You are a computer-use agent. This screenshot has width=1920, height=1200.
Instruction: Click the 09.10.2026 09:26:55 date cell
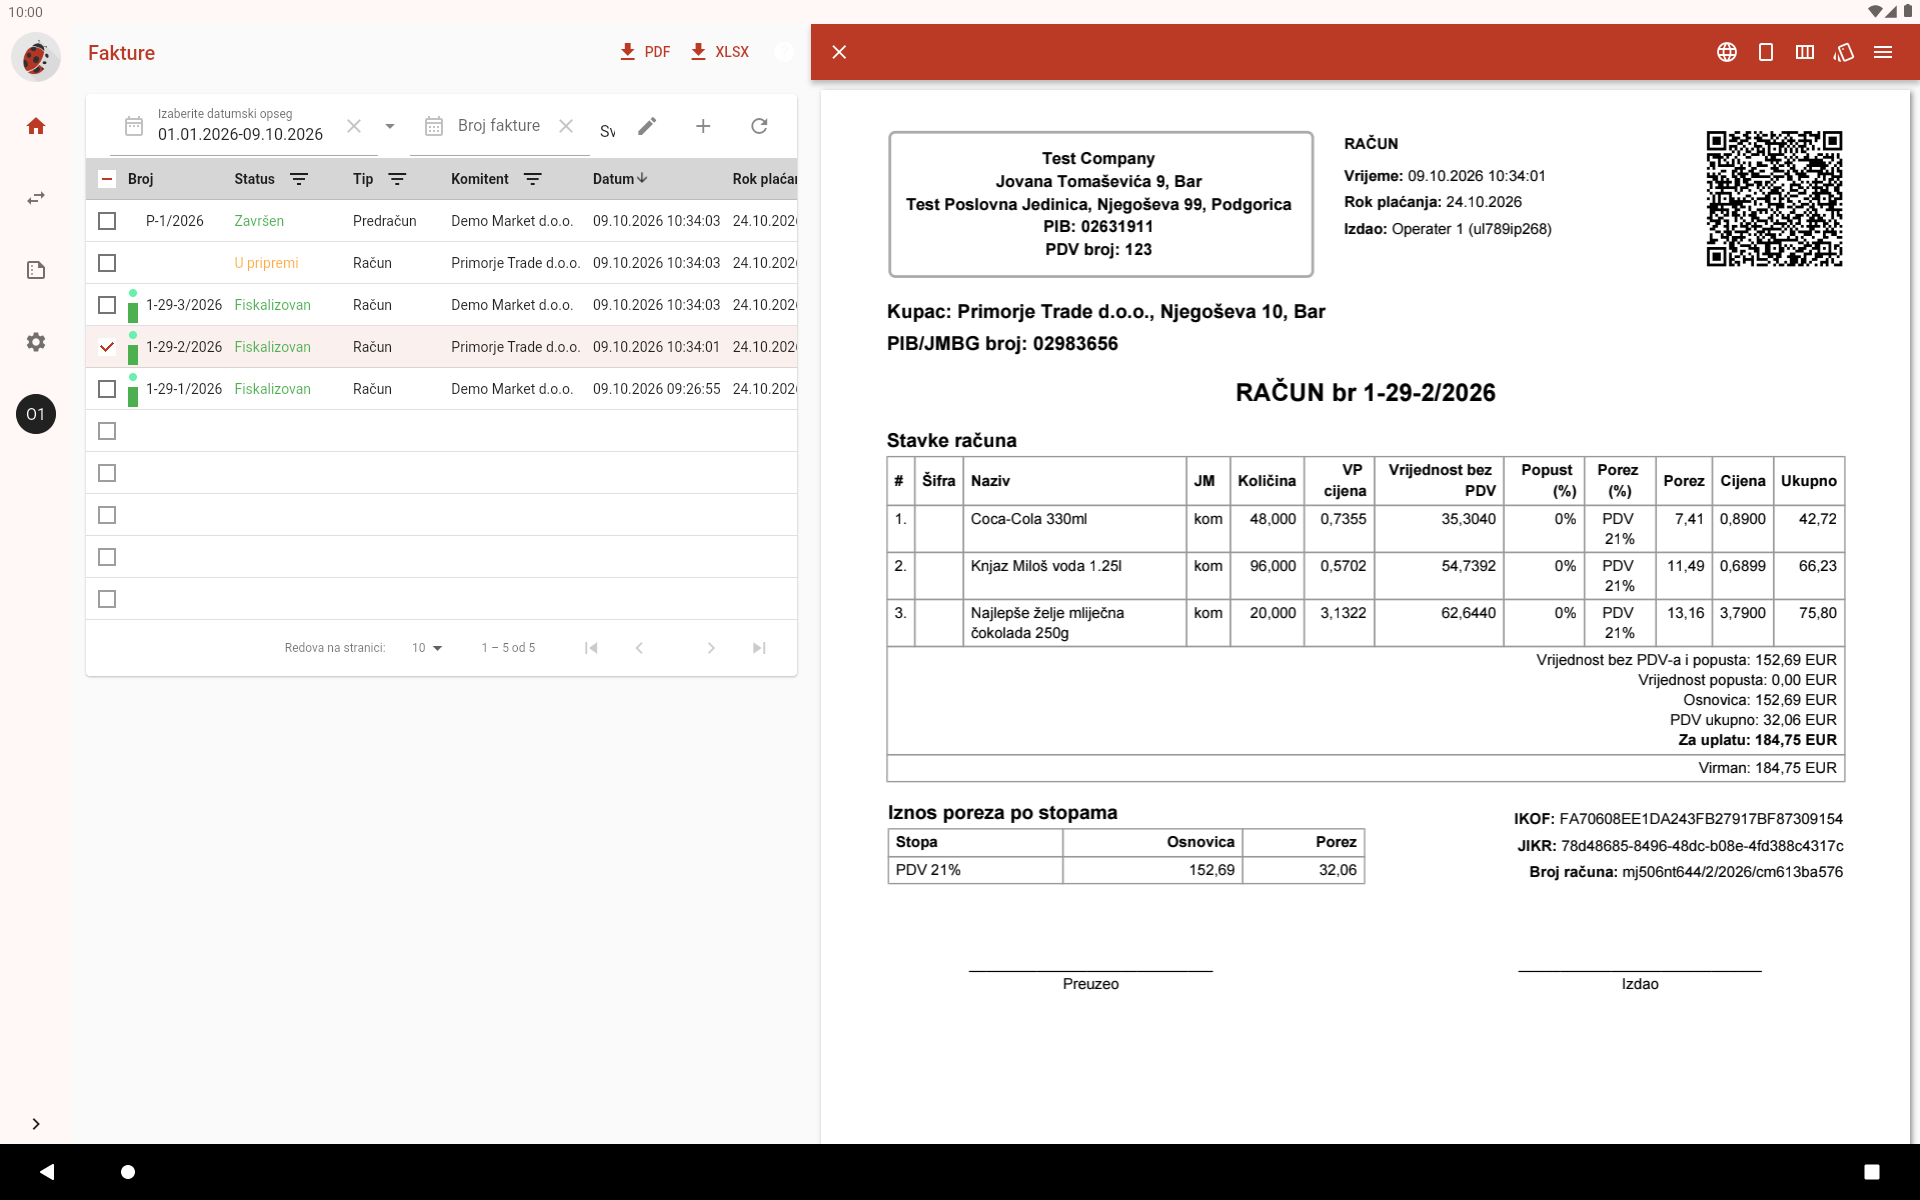pos(656,389)
